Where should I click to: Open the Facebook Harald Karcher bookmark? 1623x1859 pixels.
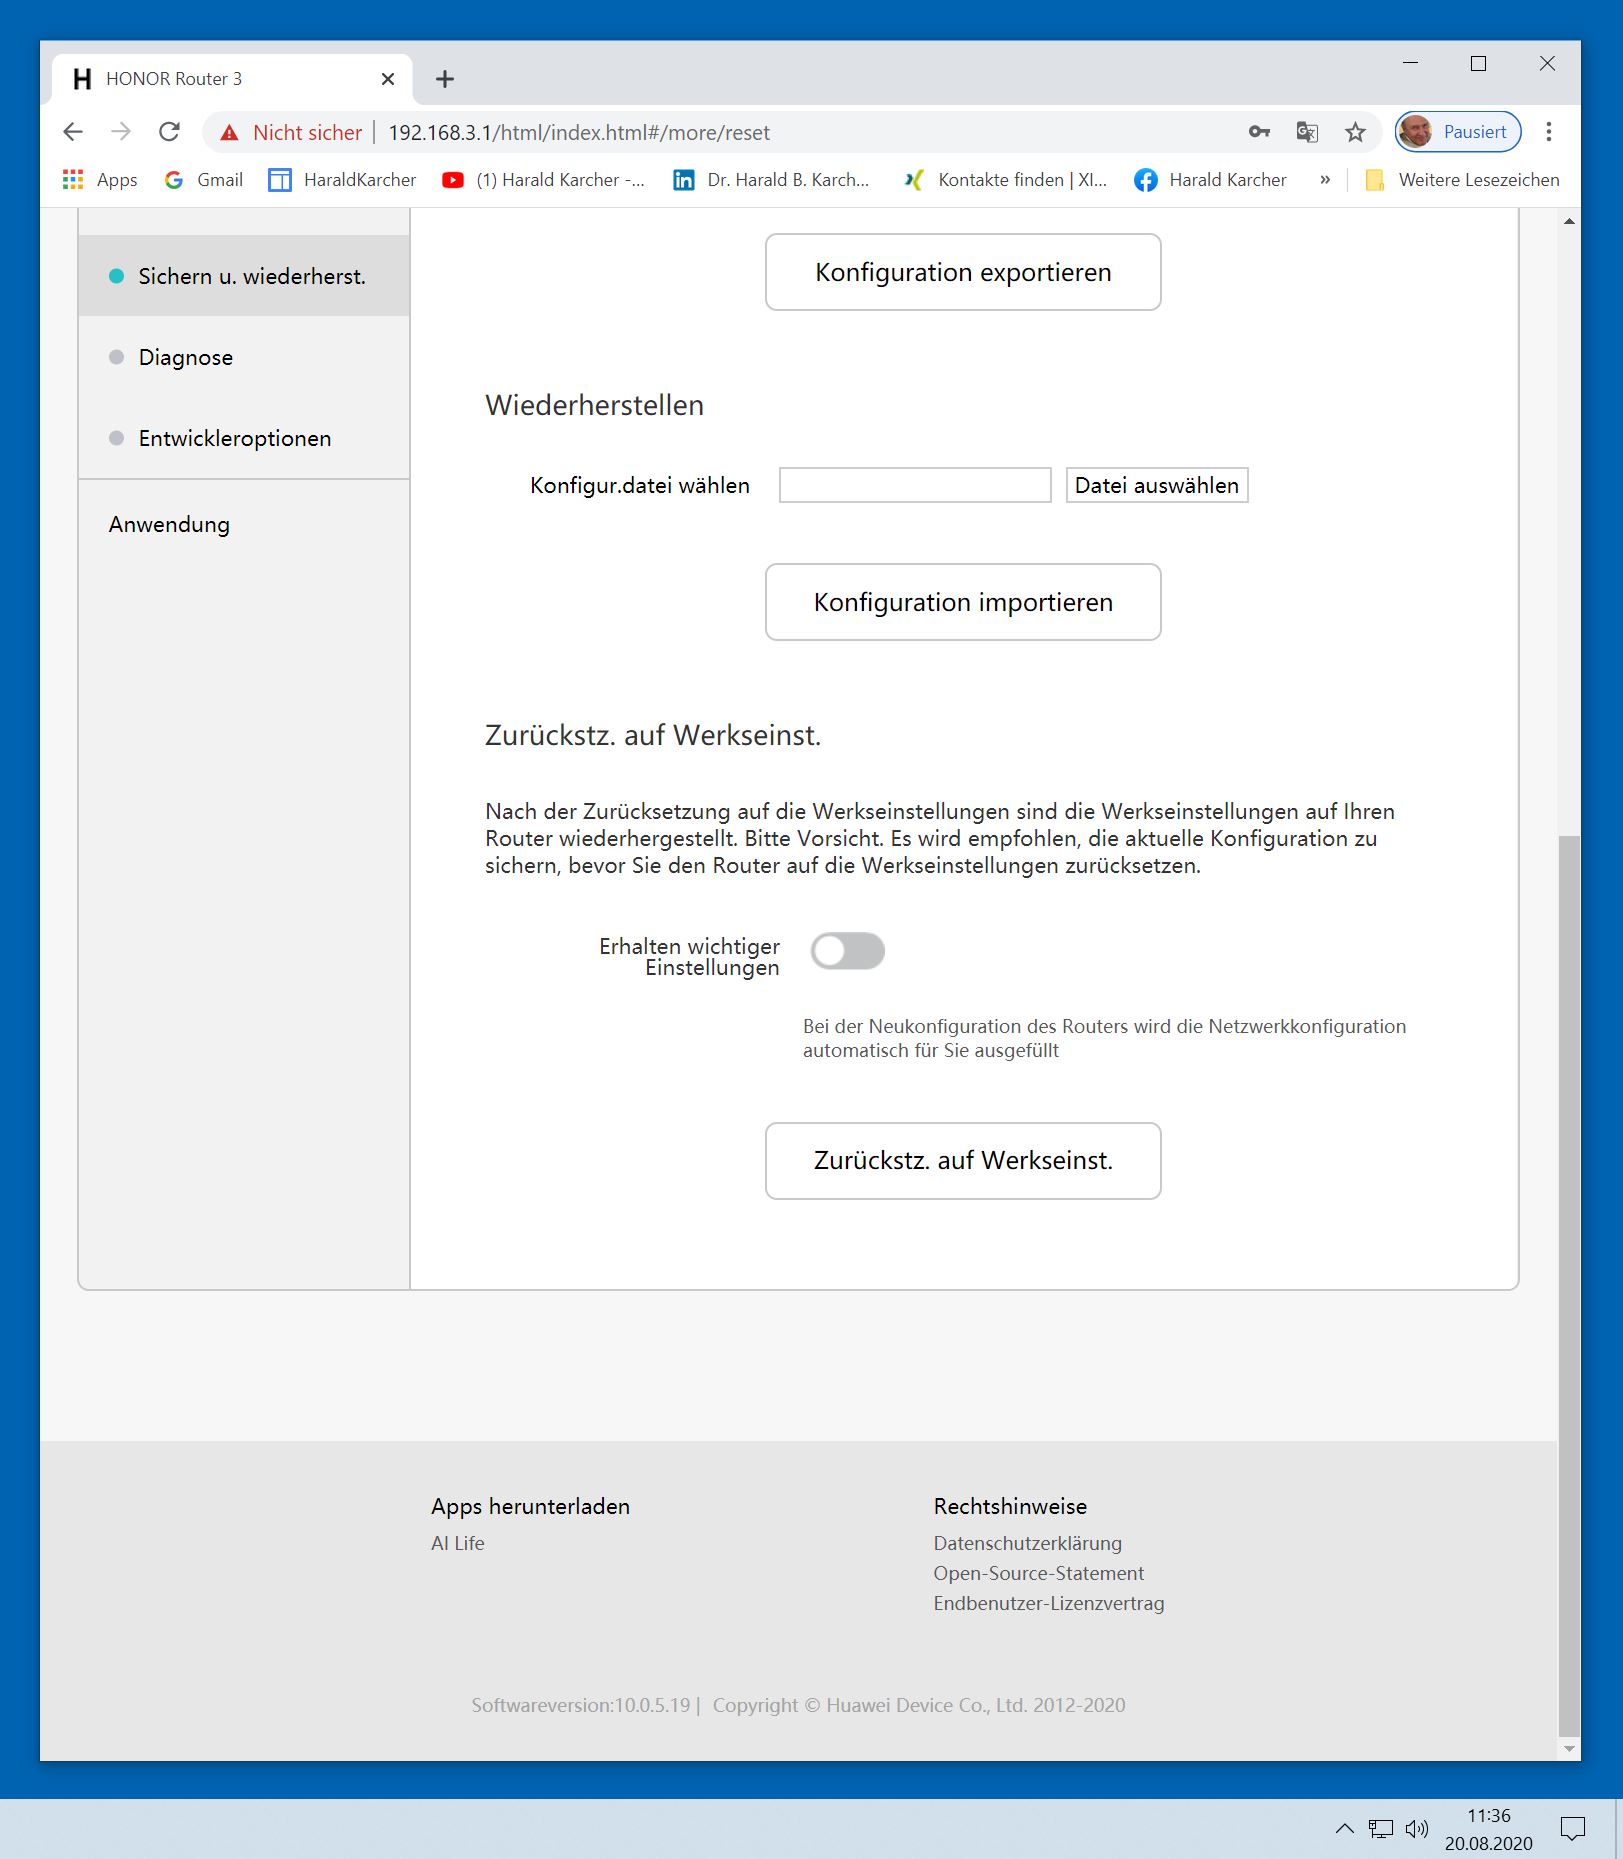[1210, 180]
